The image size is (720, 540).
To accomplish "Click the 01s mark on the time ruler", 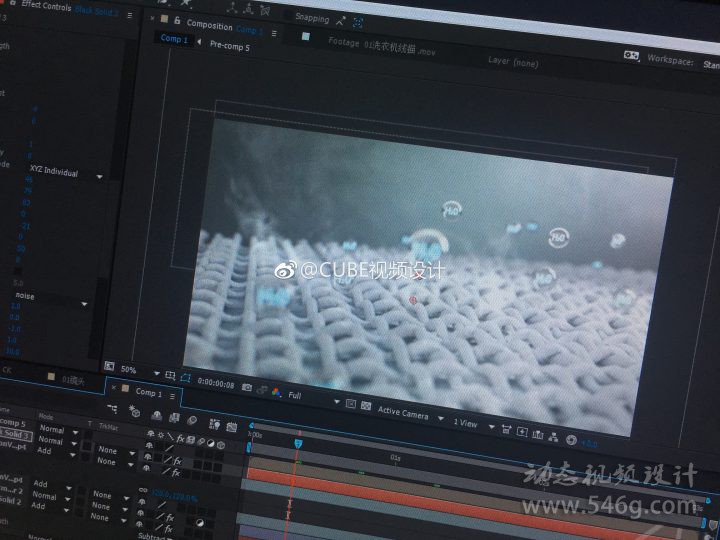I will [x=395, y=458].
